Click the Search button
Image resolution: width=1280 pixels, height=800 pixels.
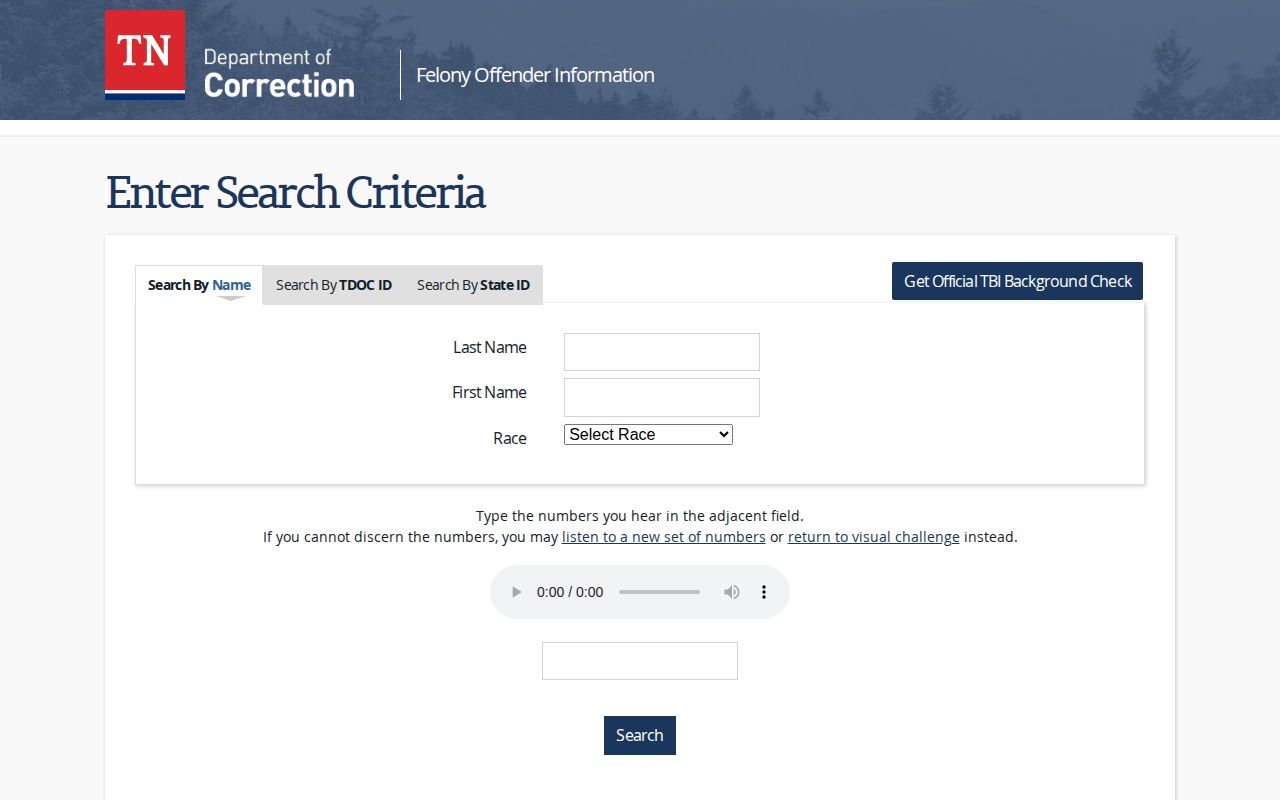coord(640,735)
